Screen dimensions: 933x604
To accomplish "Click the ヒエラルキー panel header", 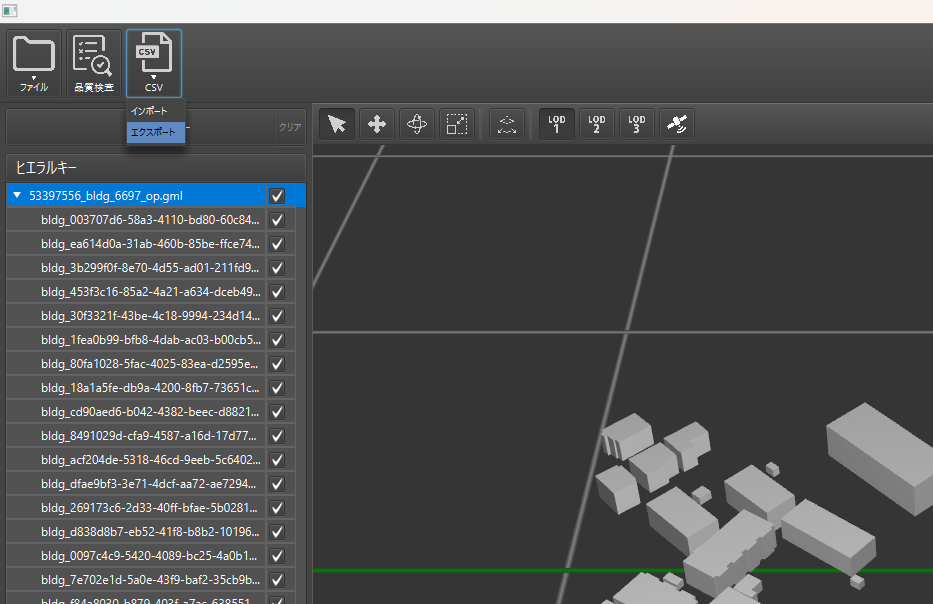I will (x=156, y=168).
